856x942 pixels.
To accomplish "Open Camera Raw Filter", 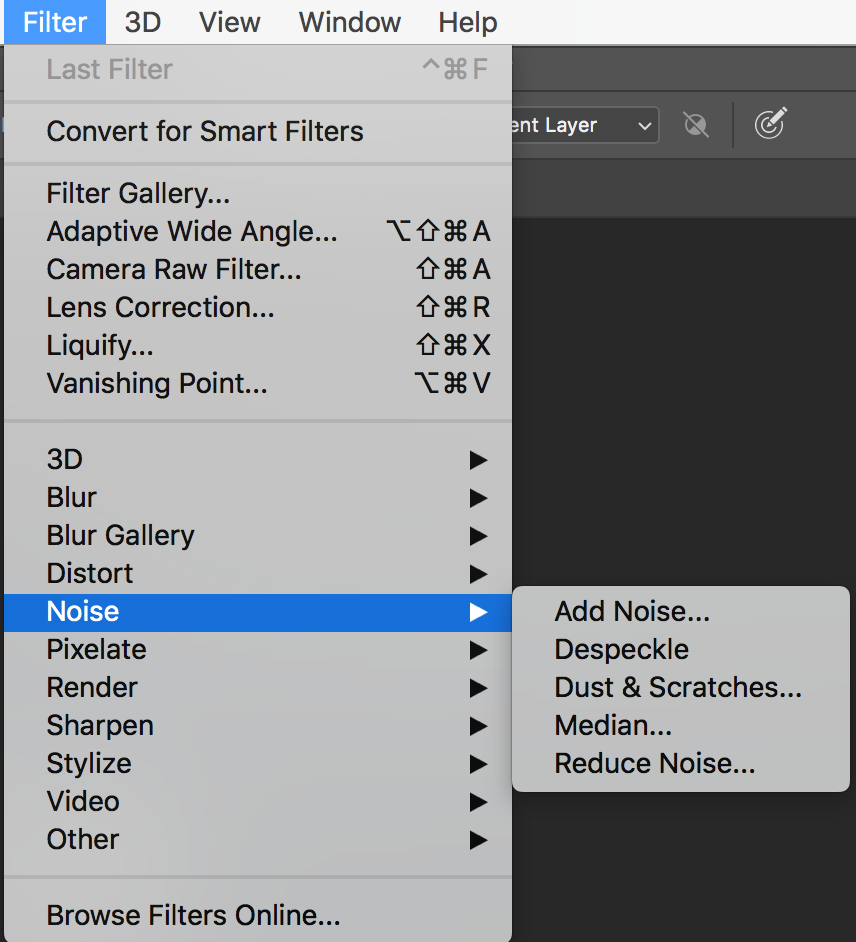I will (258, 269).
